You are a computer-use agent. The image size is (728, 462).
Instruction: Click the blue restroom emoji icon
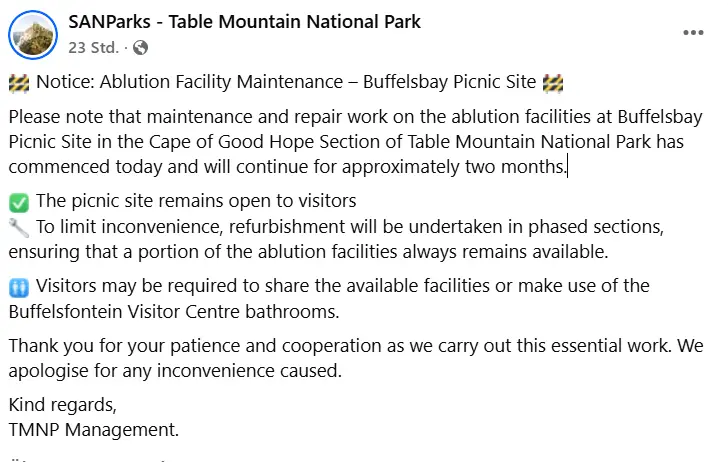pos(19,287)
